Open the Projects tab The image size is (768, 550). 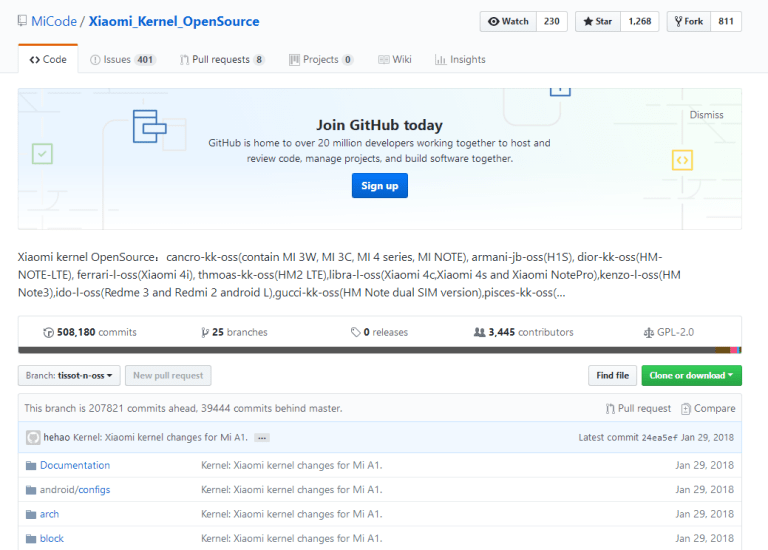321,60
